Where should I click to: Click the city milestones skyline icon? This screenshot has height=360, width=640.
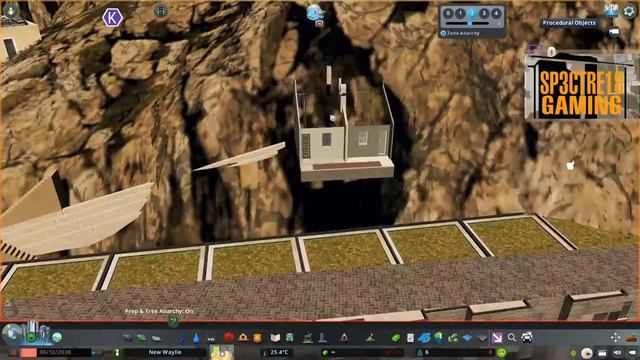pyautogui.click(x=39, y=332)
